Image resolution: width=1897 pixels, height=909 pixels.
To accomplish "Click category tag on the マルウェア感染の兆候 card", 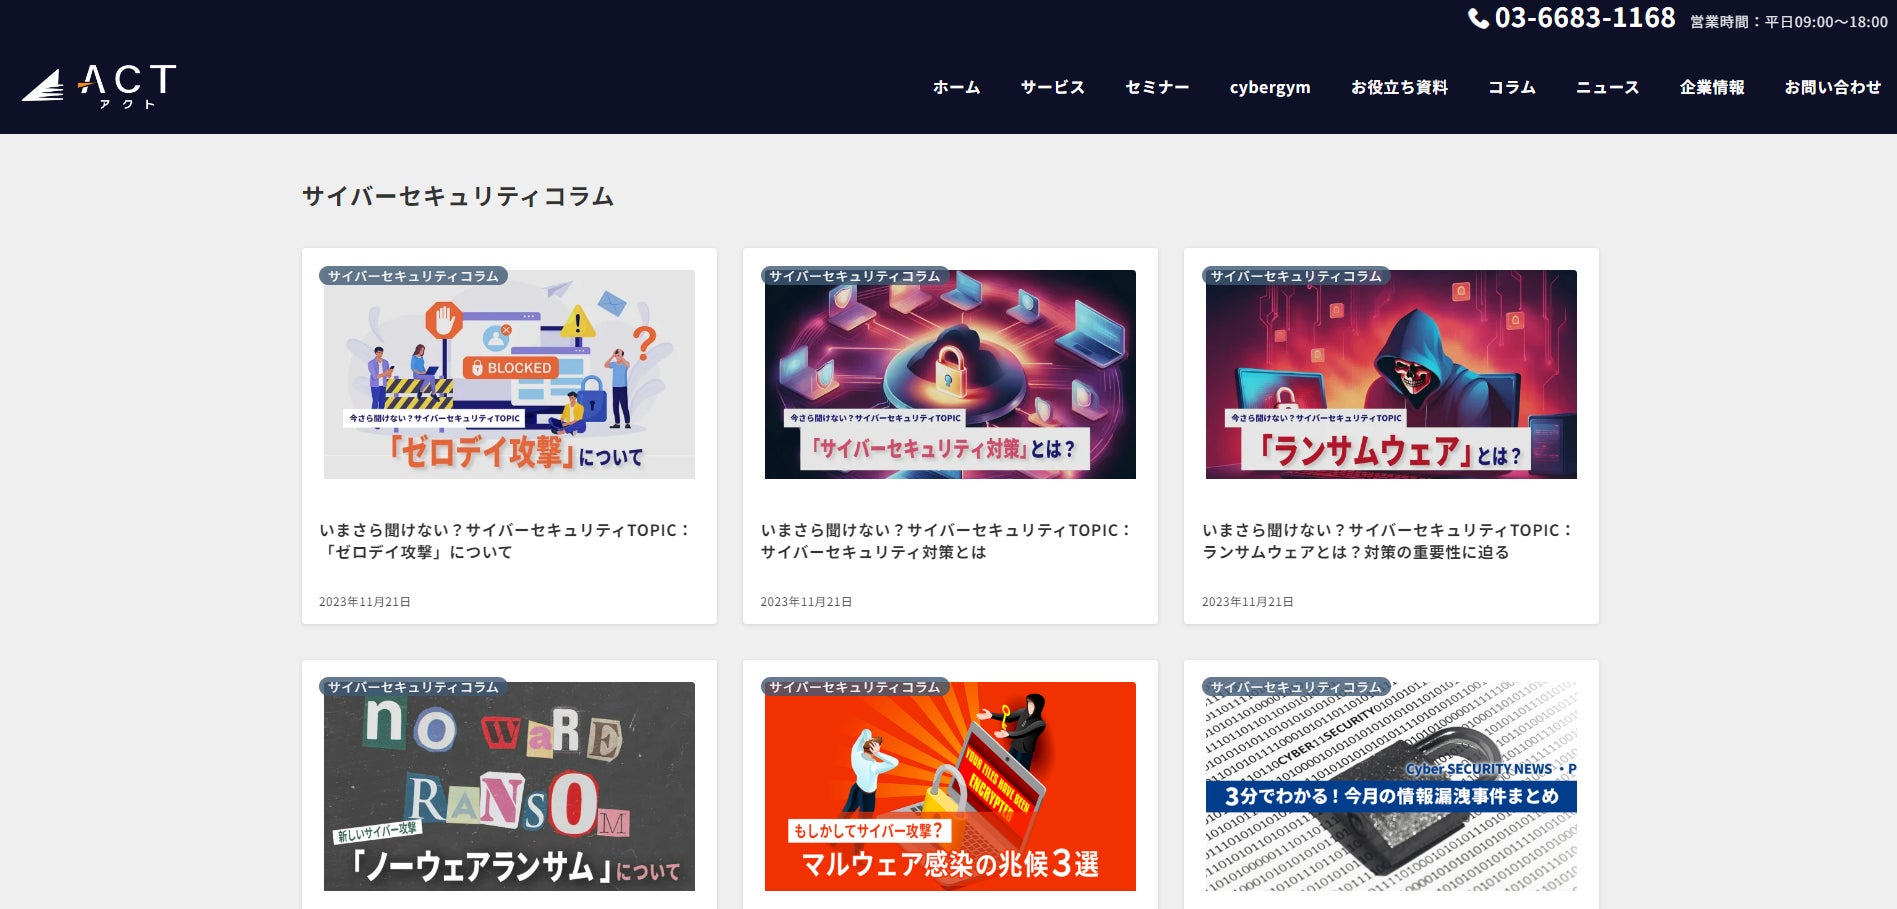I will 854,687.
